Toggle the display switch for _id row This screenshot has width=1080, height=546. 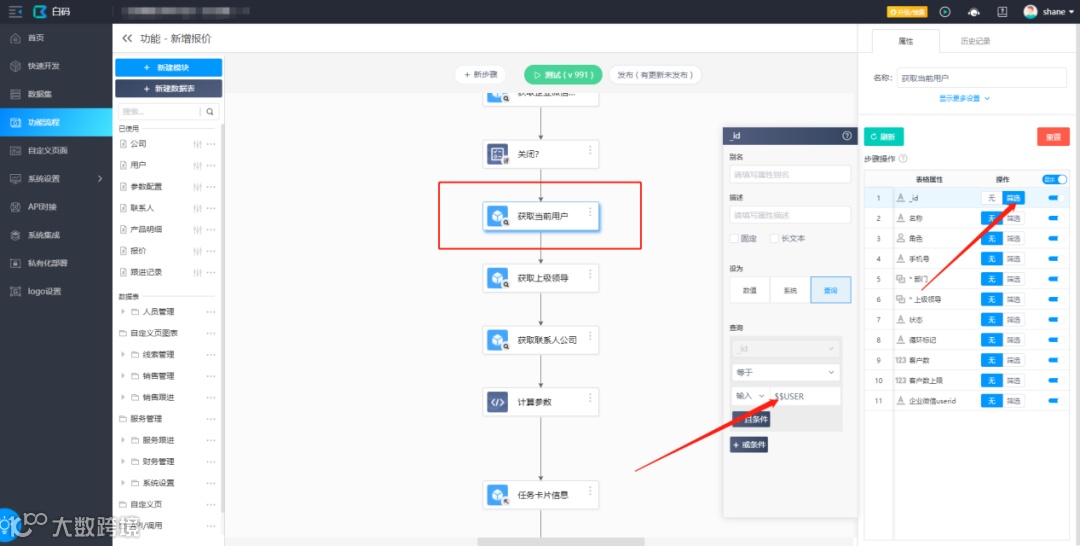click(x=1055, y=198)
